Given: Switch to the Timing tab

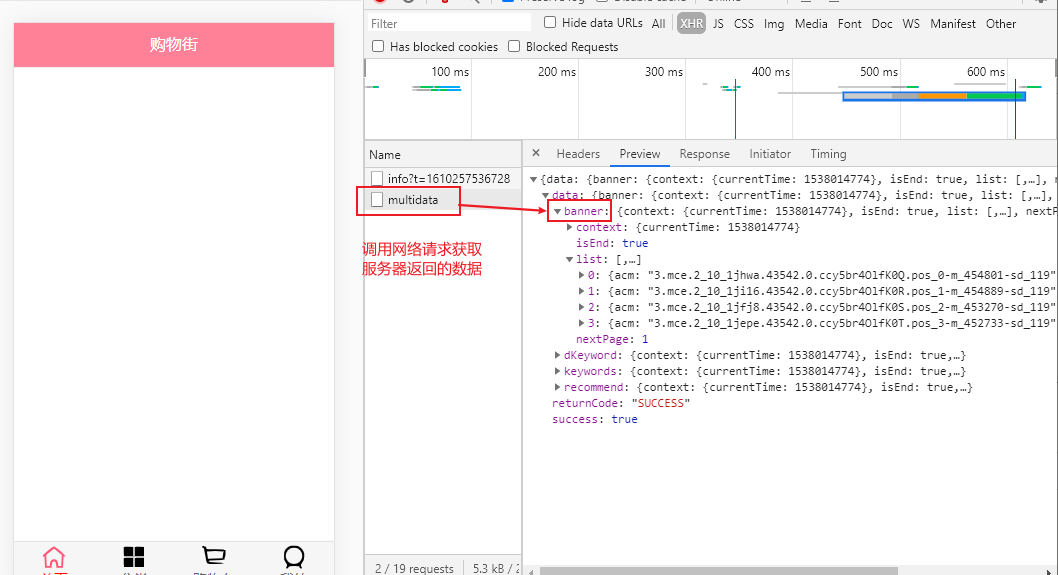Looking at the screenshot, I should point(828,154).
